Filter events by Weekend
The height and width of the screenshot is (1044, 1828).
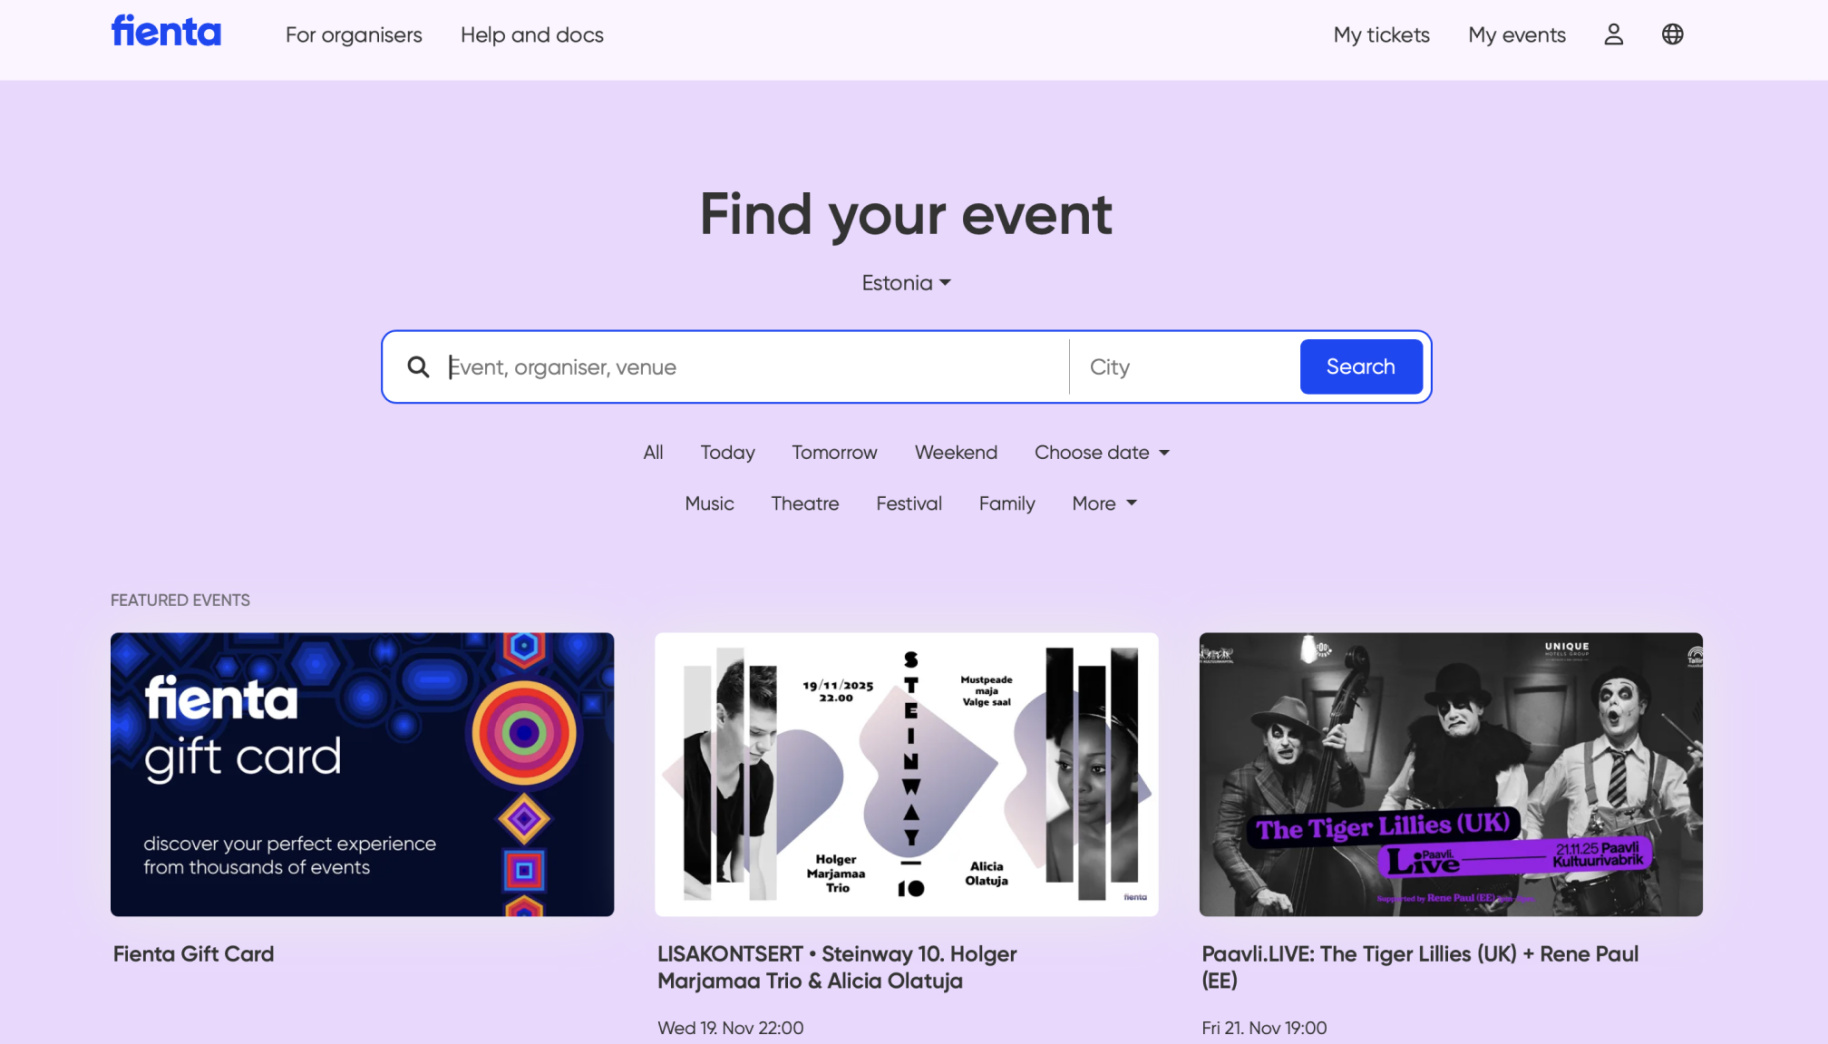tap(955, 453)
